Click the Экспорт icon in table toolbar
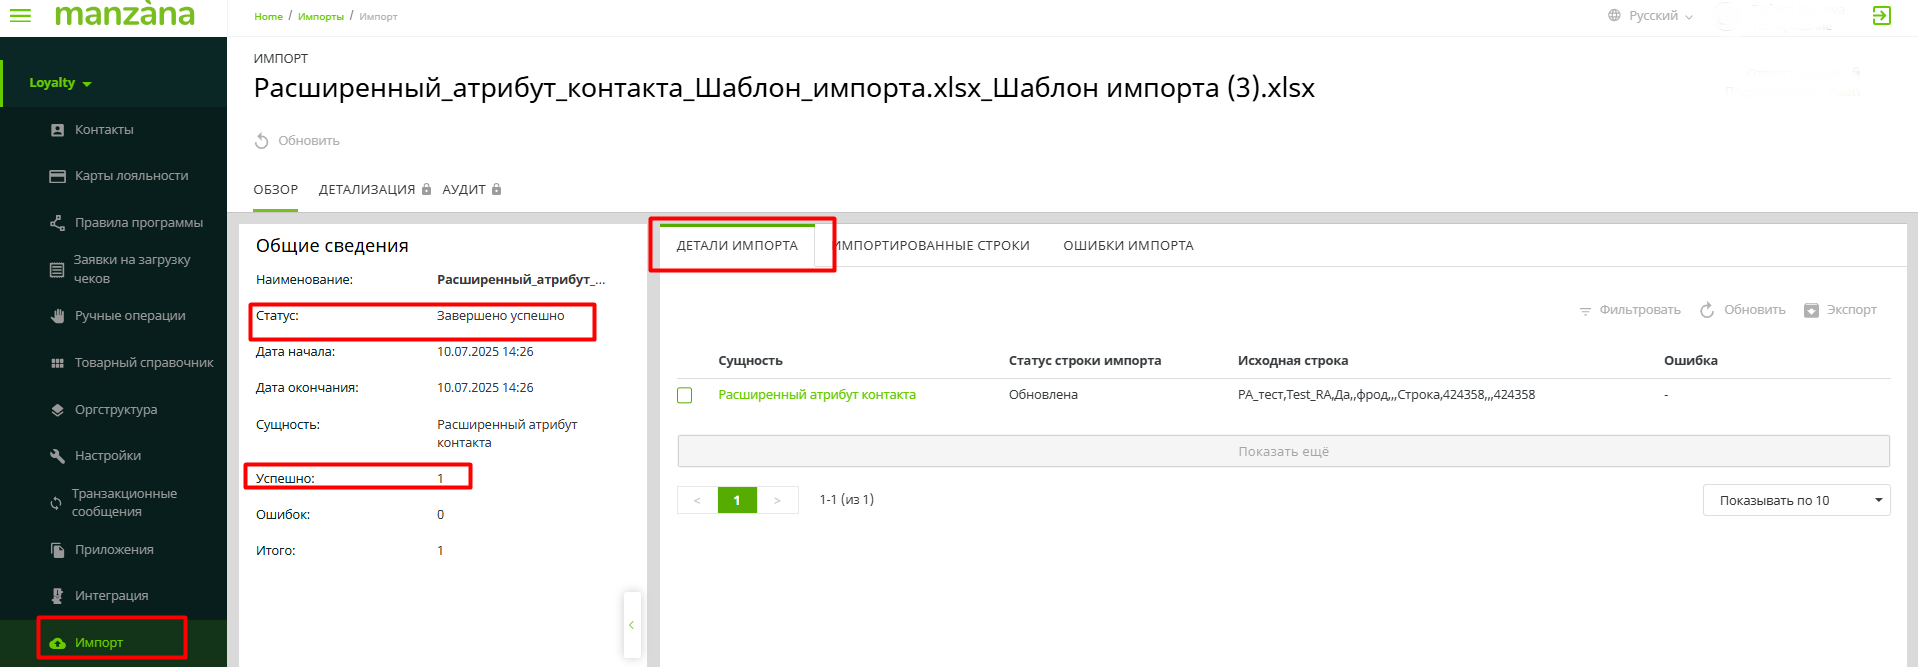The image size is (1918, 667). point(1811,310)
